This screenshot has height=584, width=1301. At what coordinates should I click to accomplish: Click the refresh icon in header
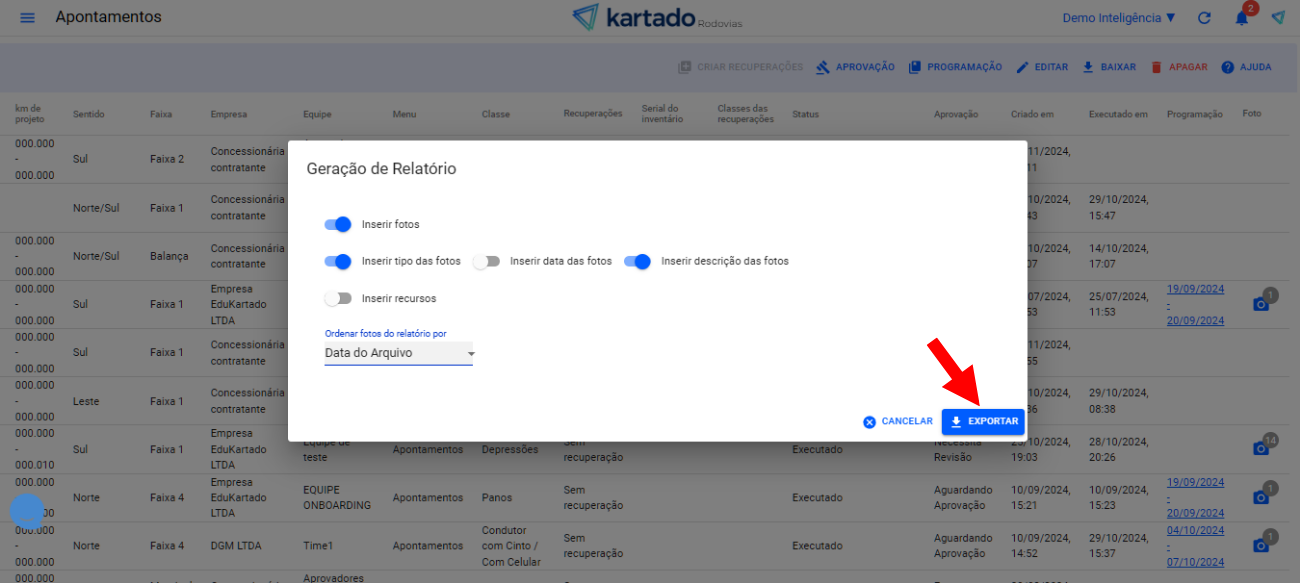(1204, 18)
